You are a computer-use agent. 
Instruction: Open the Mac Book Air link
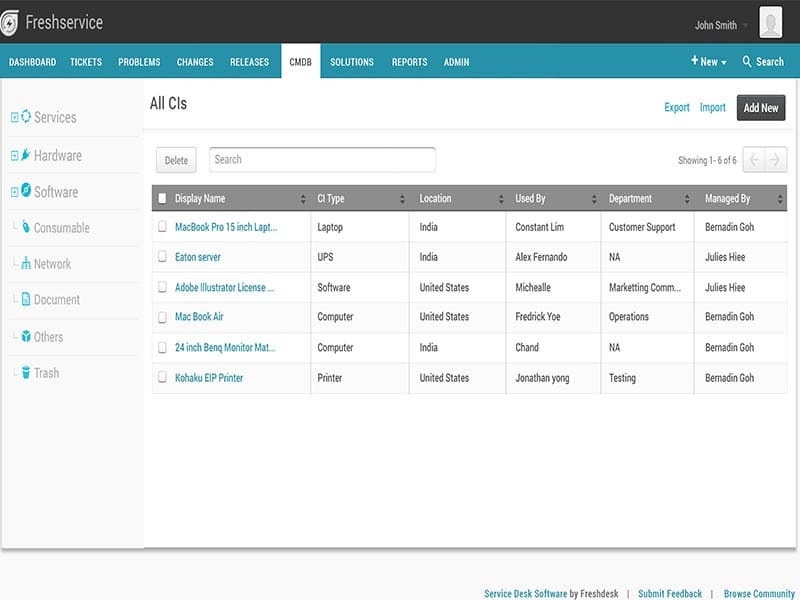(199, 317)
